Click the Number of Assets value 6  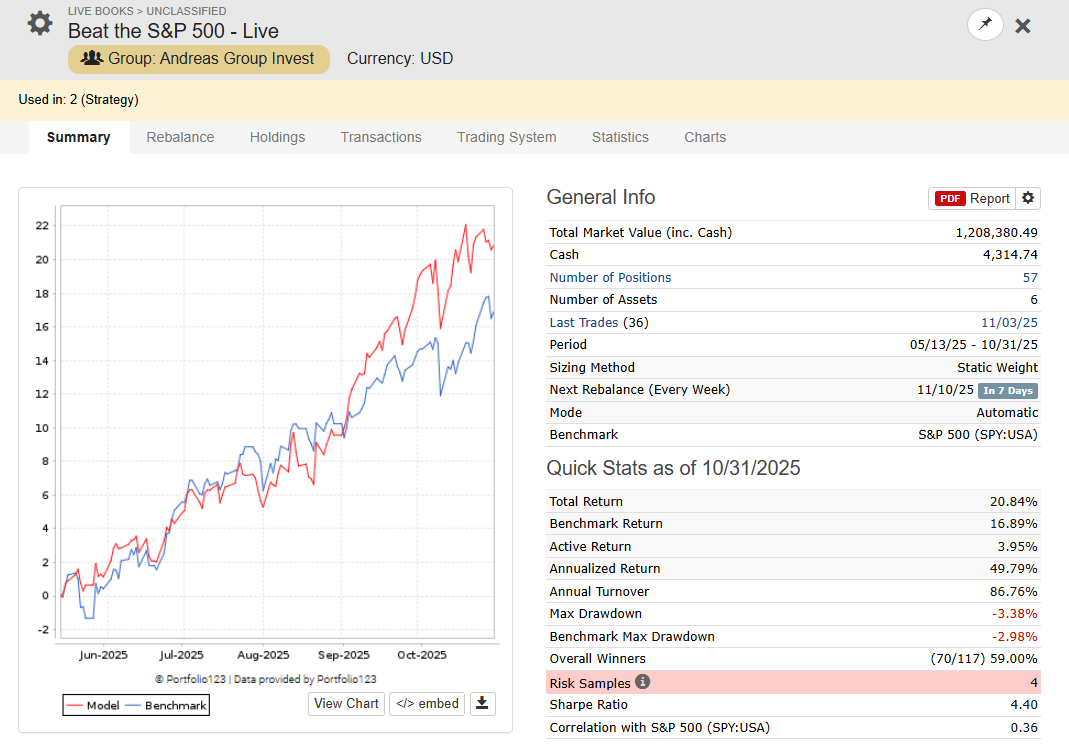(x=1034, y=299)
